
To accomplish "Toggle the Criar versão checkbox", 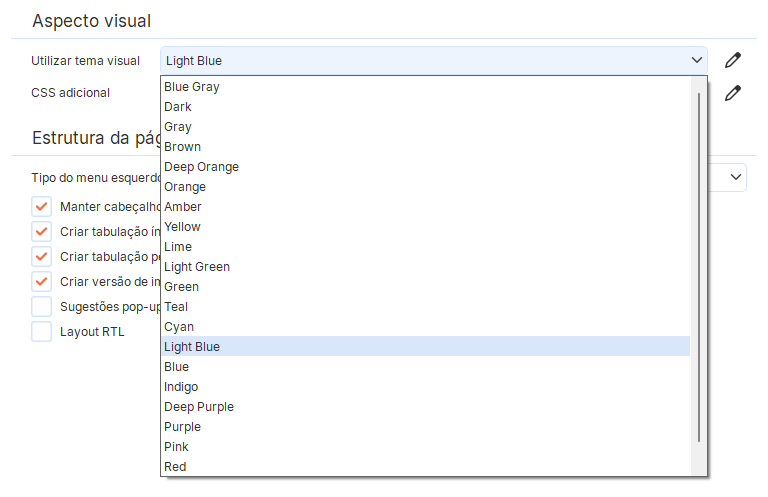I will [41, 281].
